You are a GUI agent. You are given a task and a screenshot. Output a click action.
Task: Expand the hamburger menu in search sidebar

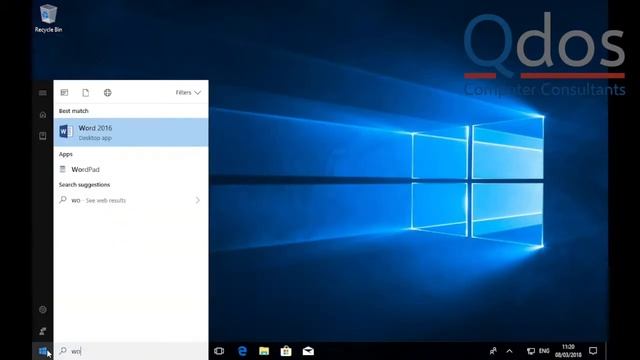click(x=42, y=93)
